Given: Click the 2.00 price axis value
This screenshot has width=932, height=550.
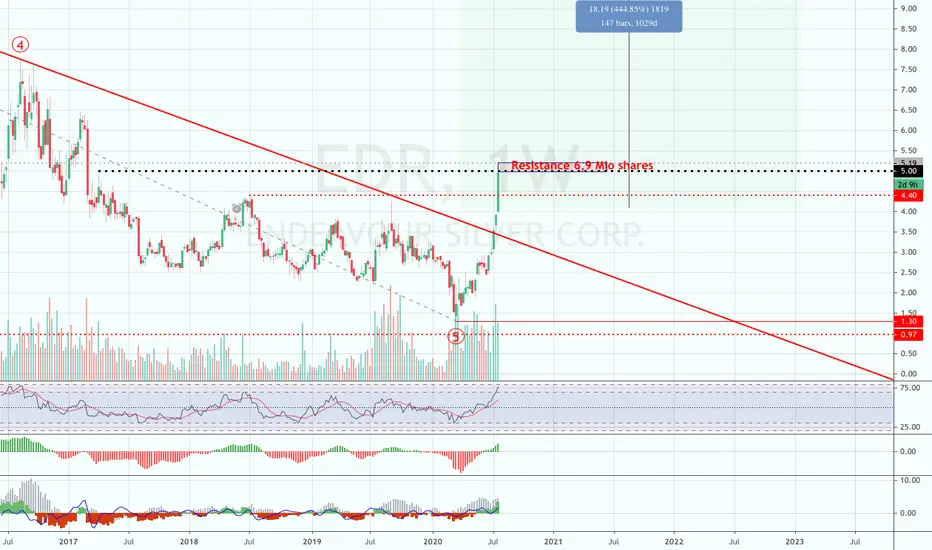Looking at the screenshot, I should click(x=908, y=293).
